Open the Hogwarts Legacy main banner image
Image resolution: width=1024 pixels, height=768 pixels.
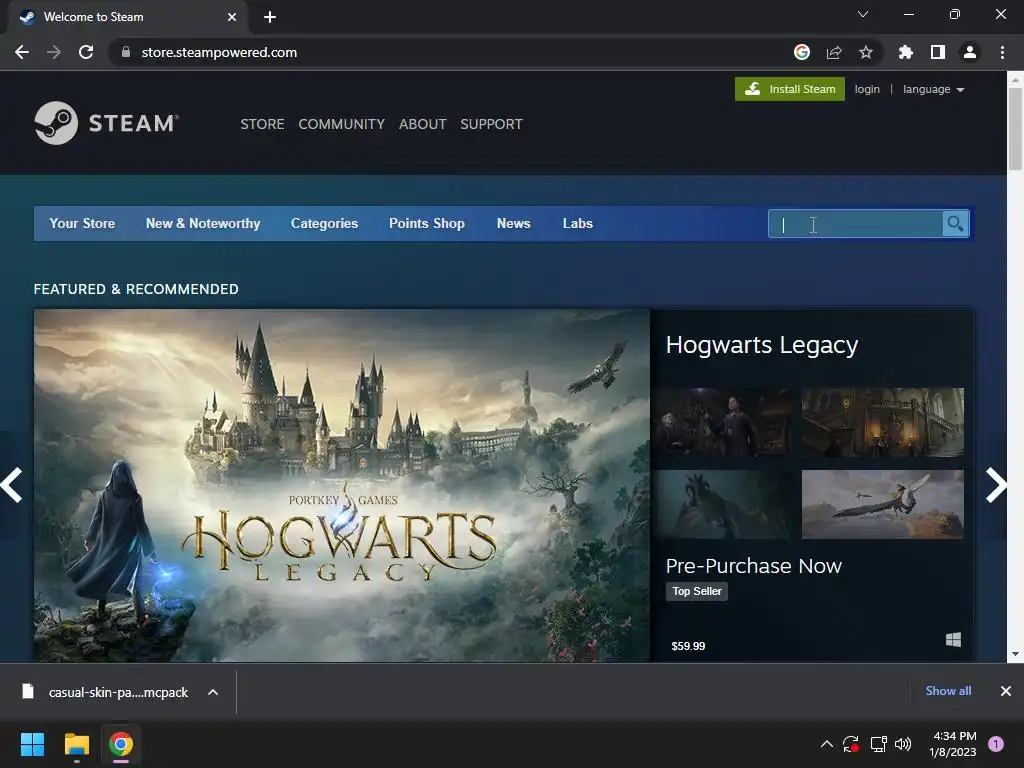pos(342,485)
